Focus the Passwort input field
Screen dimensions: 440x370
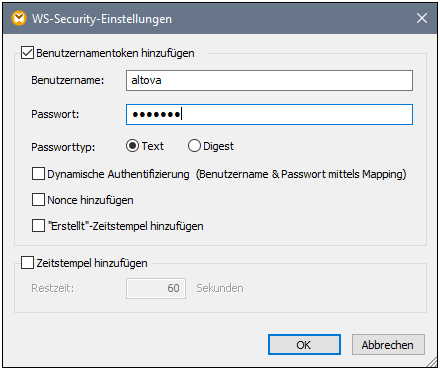pyautogui.click(x=269, y=115)
